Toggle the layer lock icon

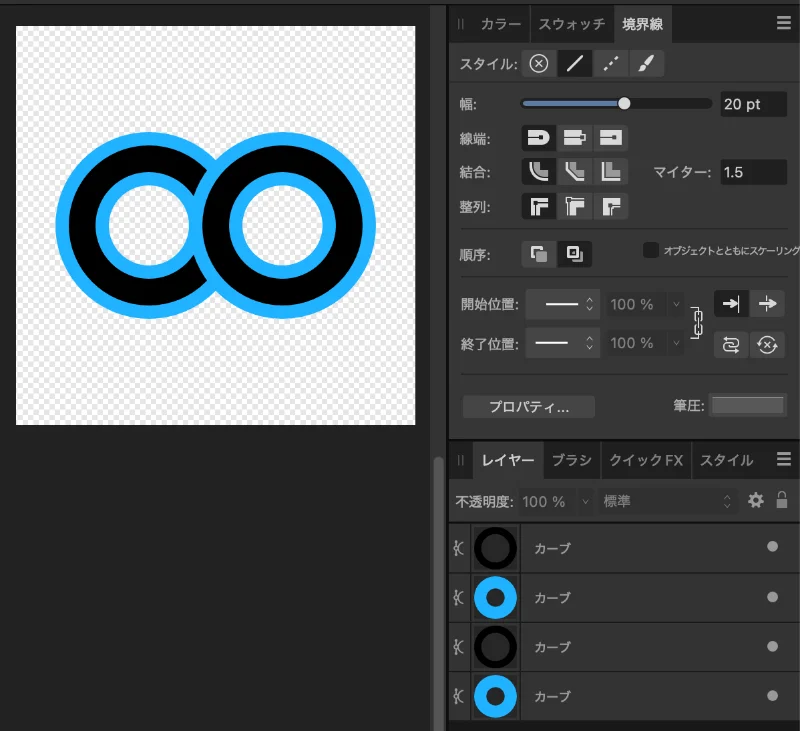coord(782,500)
